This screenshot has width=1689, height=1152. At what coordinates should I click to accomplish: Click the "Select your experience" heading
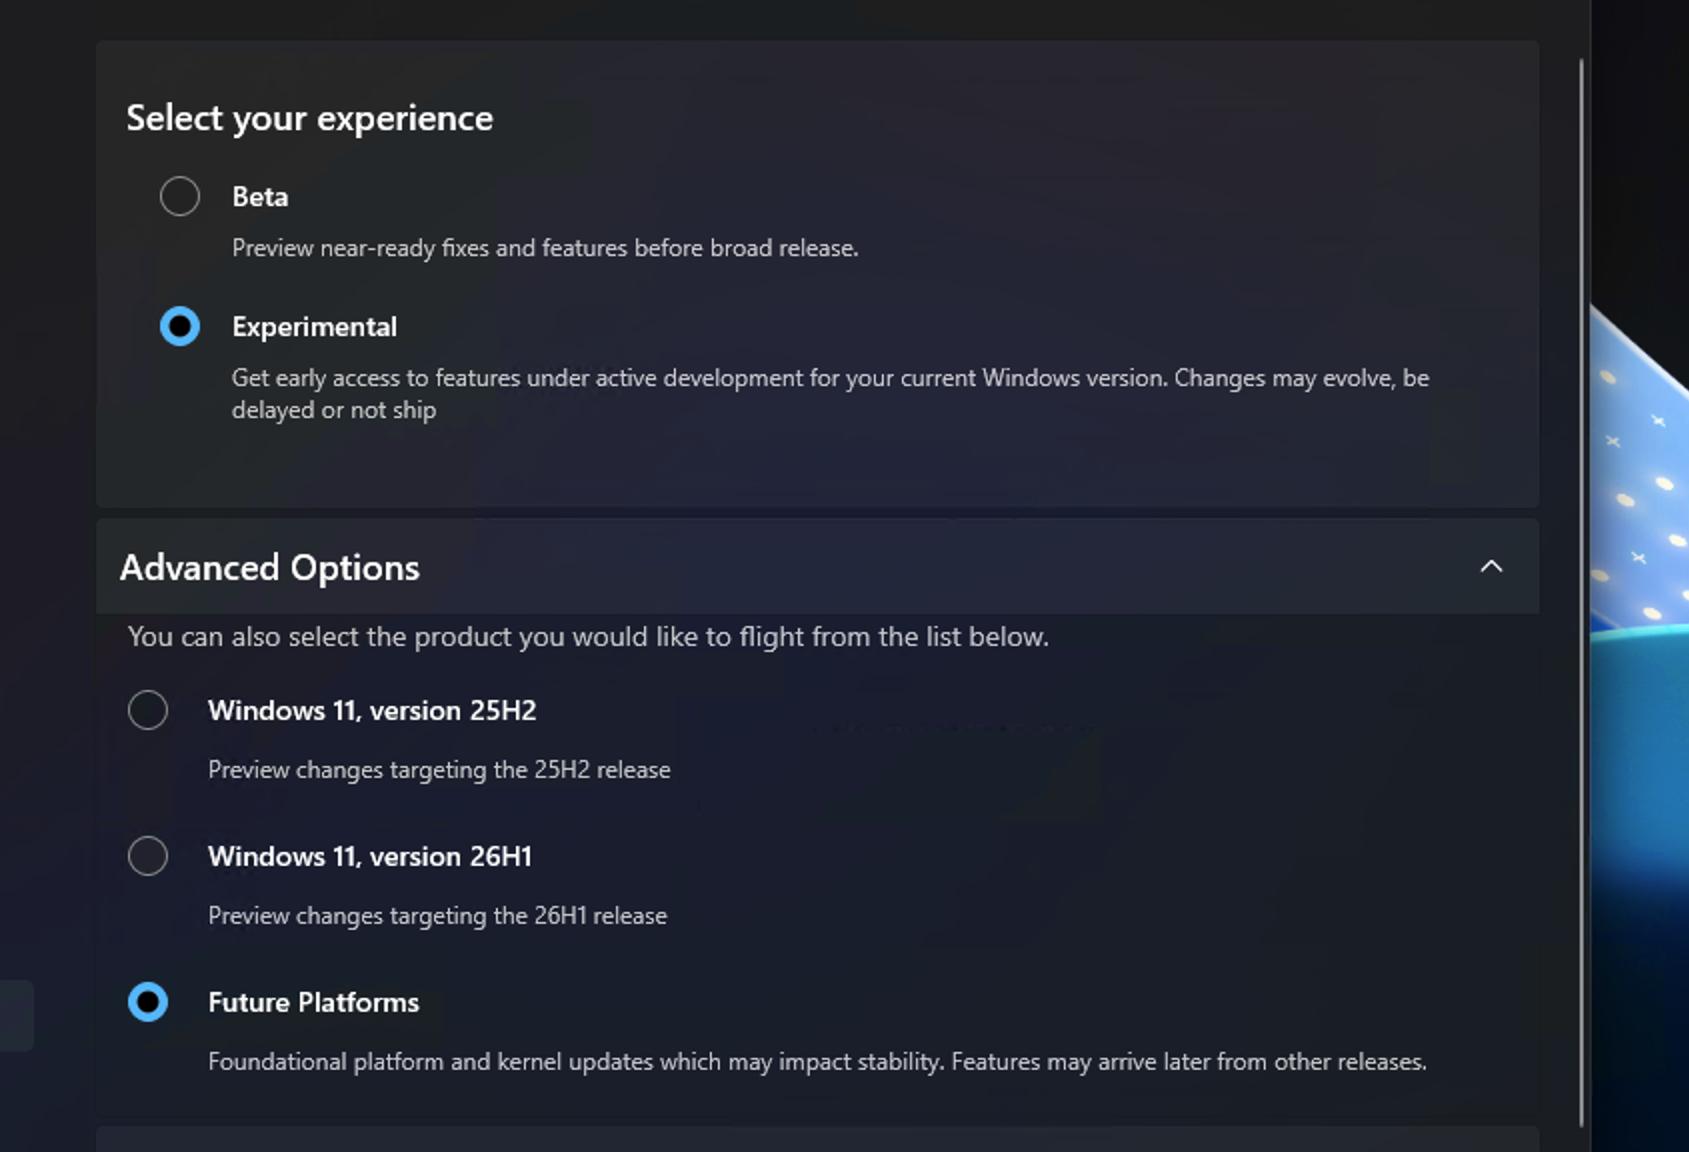[309, 118]
